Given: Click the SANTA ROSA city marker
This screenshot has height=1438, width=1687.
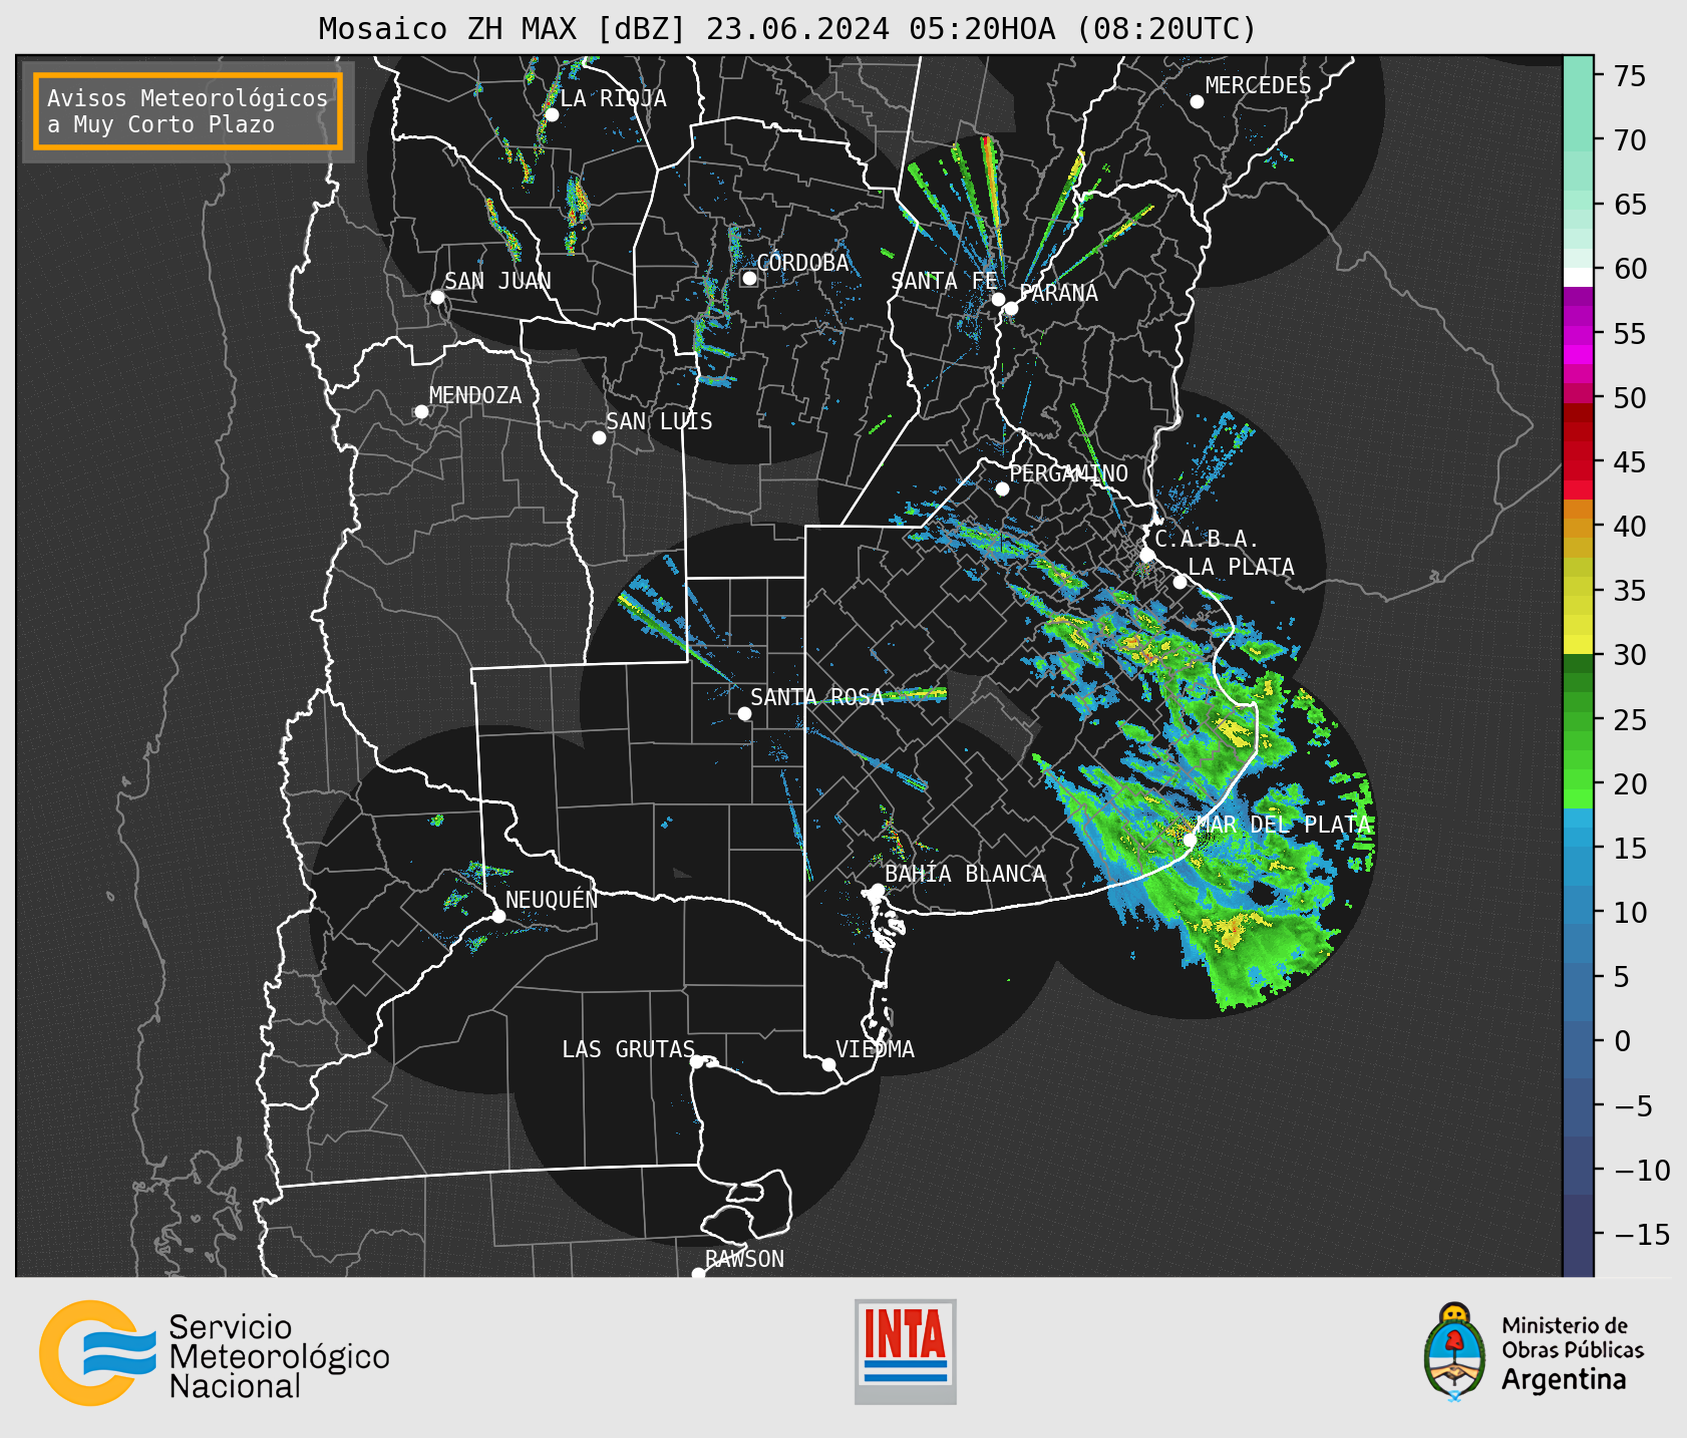Looking at the screenshot, I should coord(744,713).
